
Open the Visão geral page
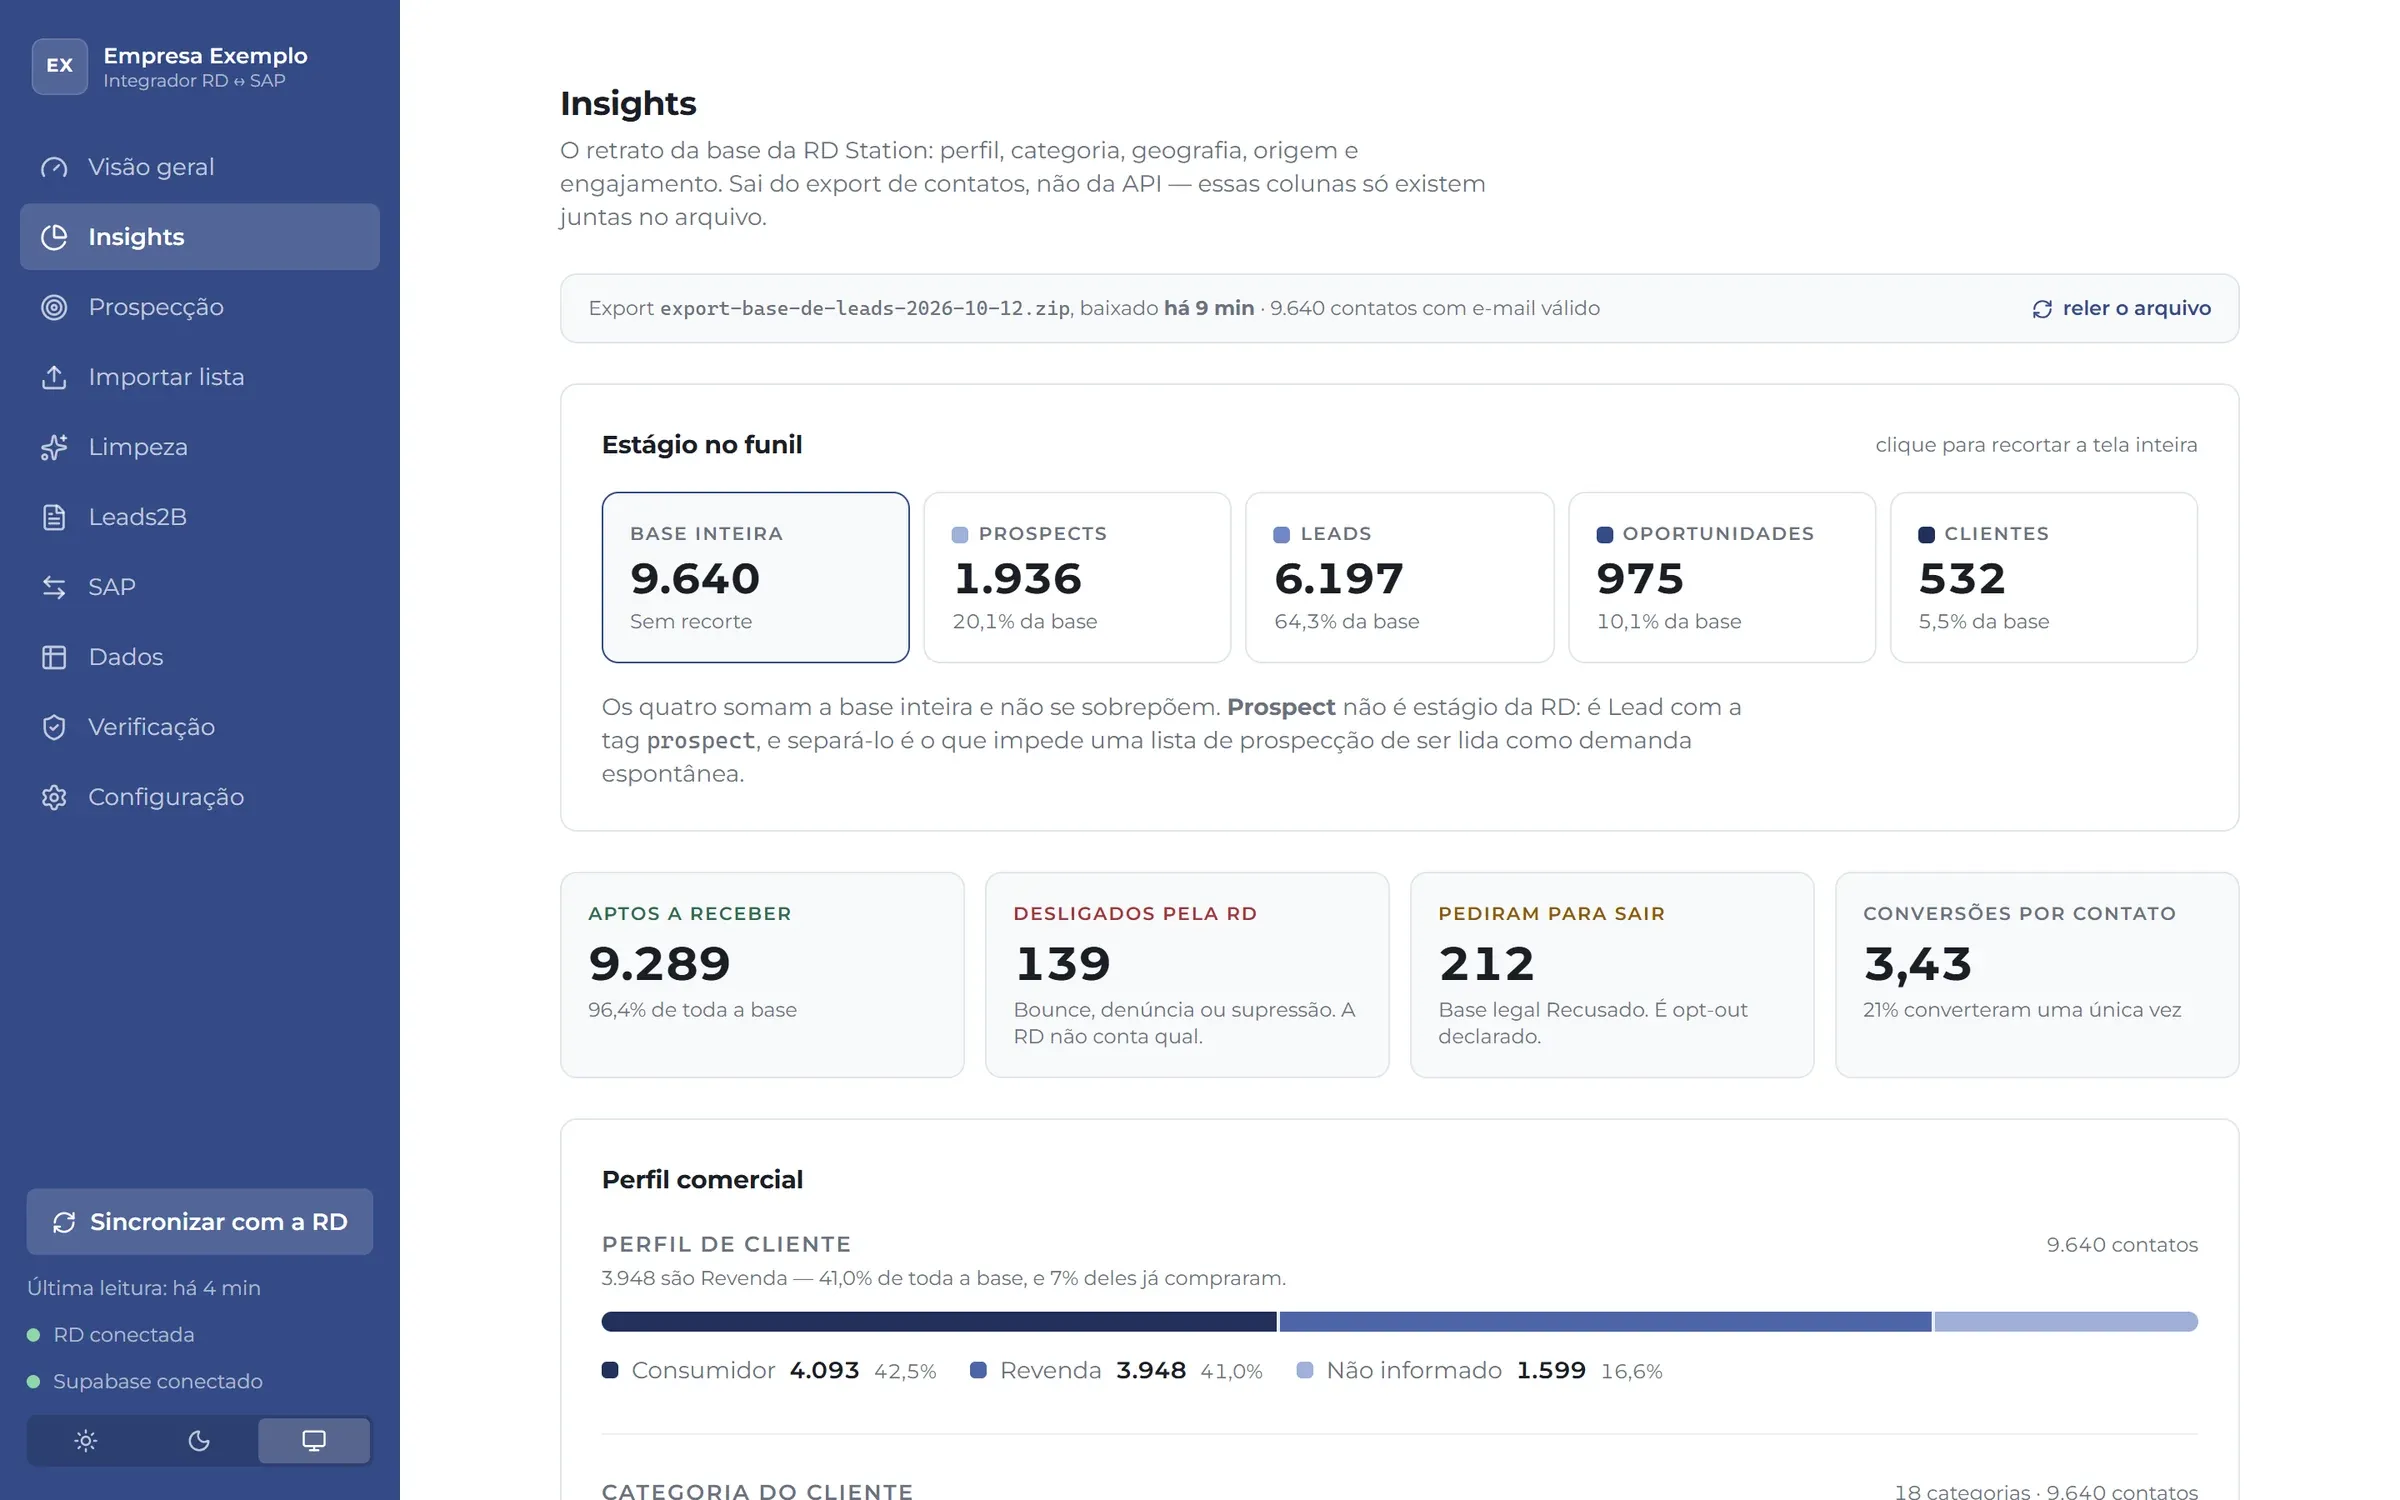pos(200,167)
